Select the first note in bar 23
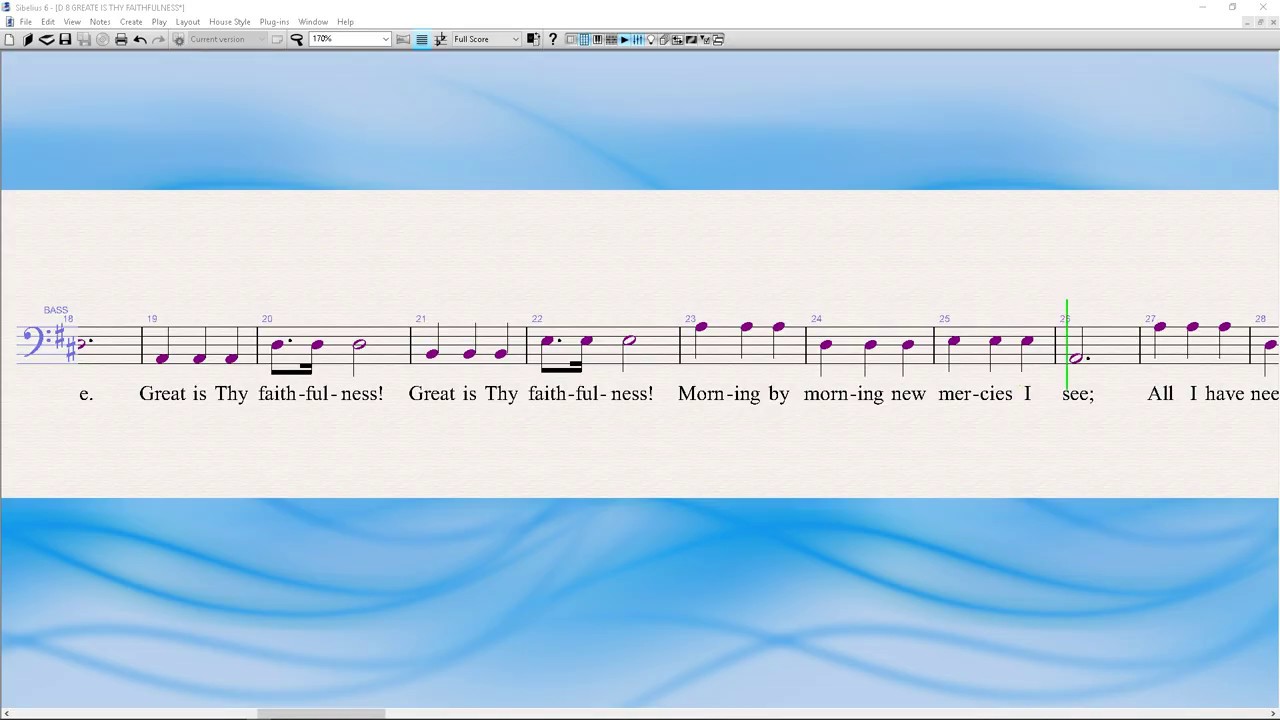Screen dimensions: 1280x720 [x=701, y=327]
